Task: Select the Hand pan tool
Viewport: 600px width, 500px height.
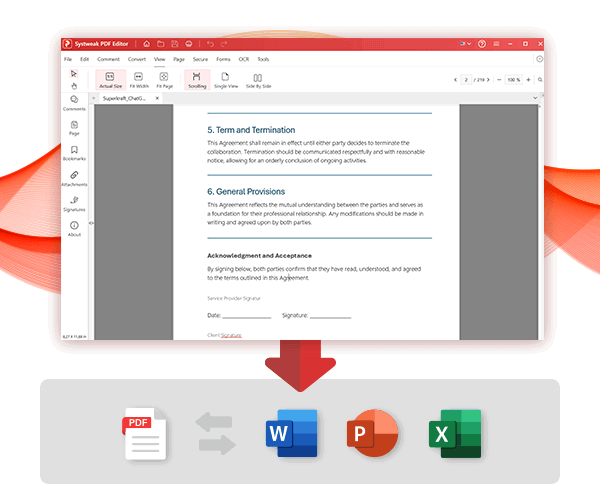Action: pos(74,86)
